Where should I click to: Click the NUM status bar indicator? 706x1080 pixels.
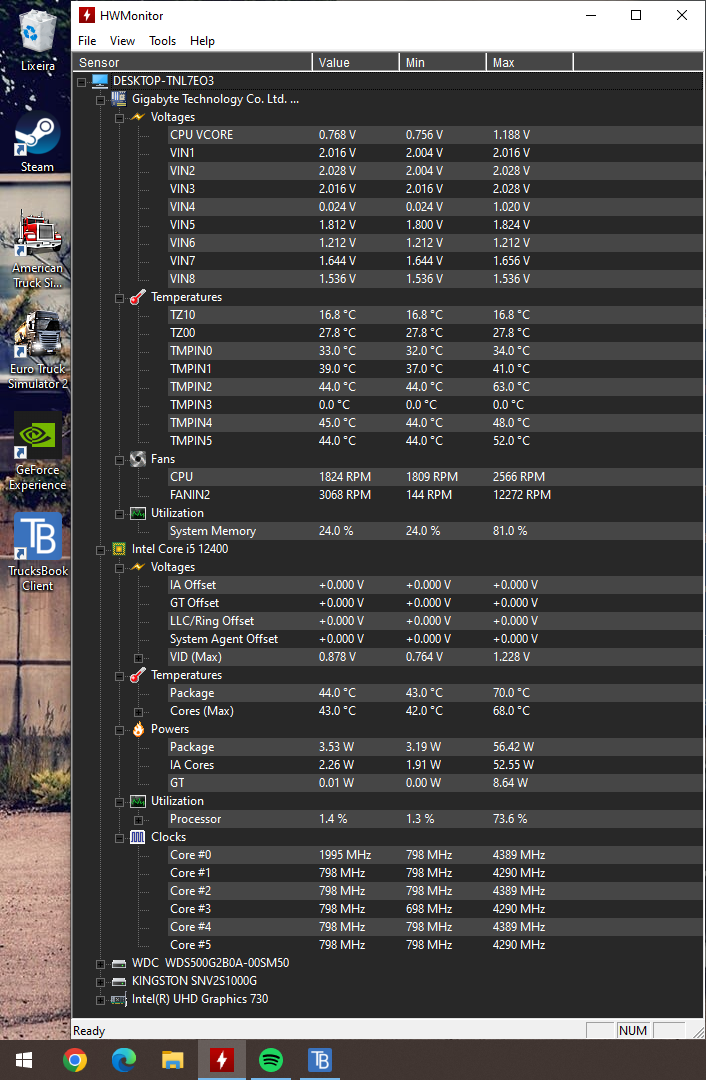coord(632,1030)
